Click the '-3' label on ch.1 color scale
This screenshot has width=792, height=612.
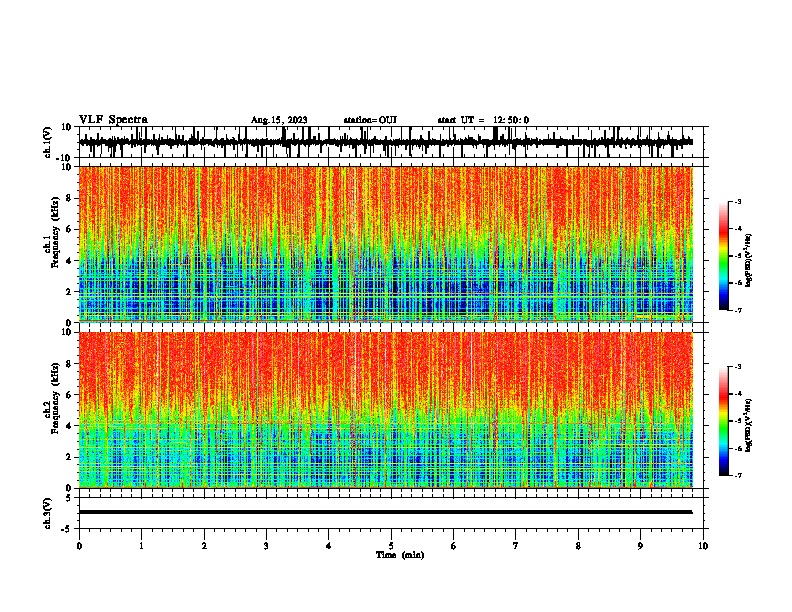click(x=738, y=201)
